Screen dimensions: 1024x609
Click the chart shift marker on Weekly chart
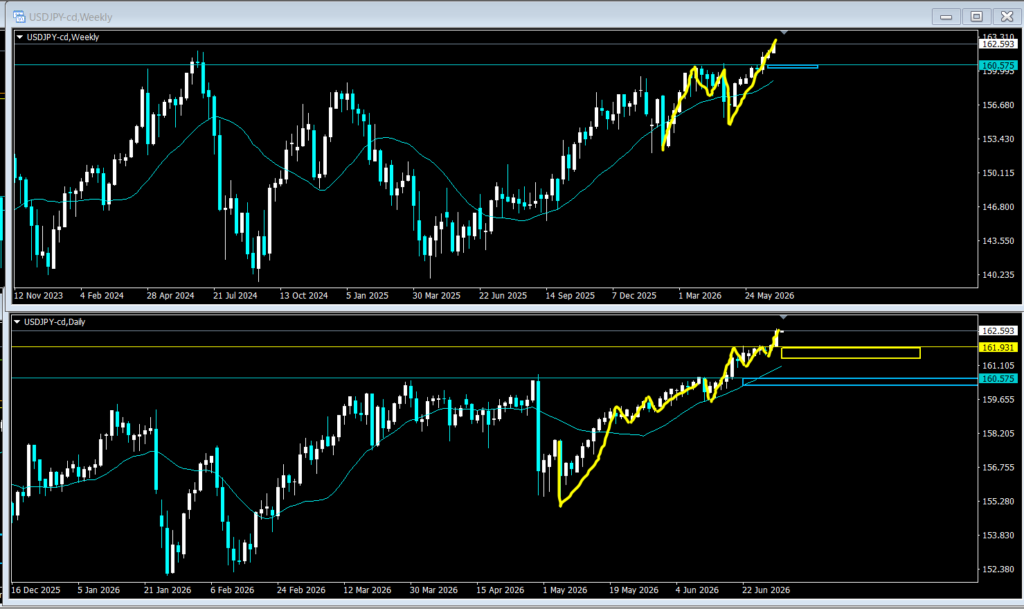(x=784, y=33)
